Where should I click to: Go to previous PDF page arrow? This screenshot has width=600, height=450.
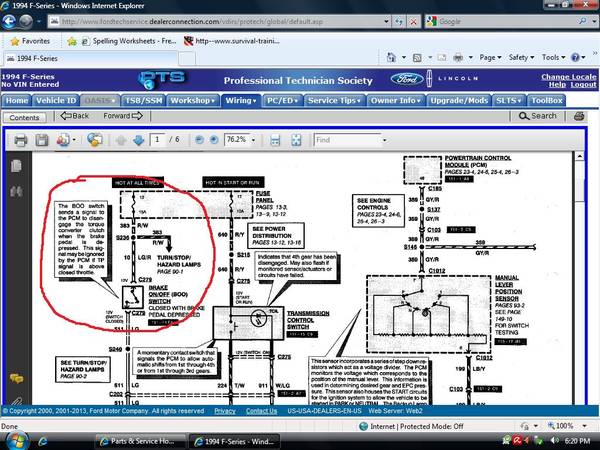point(121,140)
